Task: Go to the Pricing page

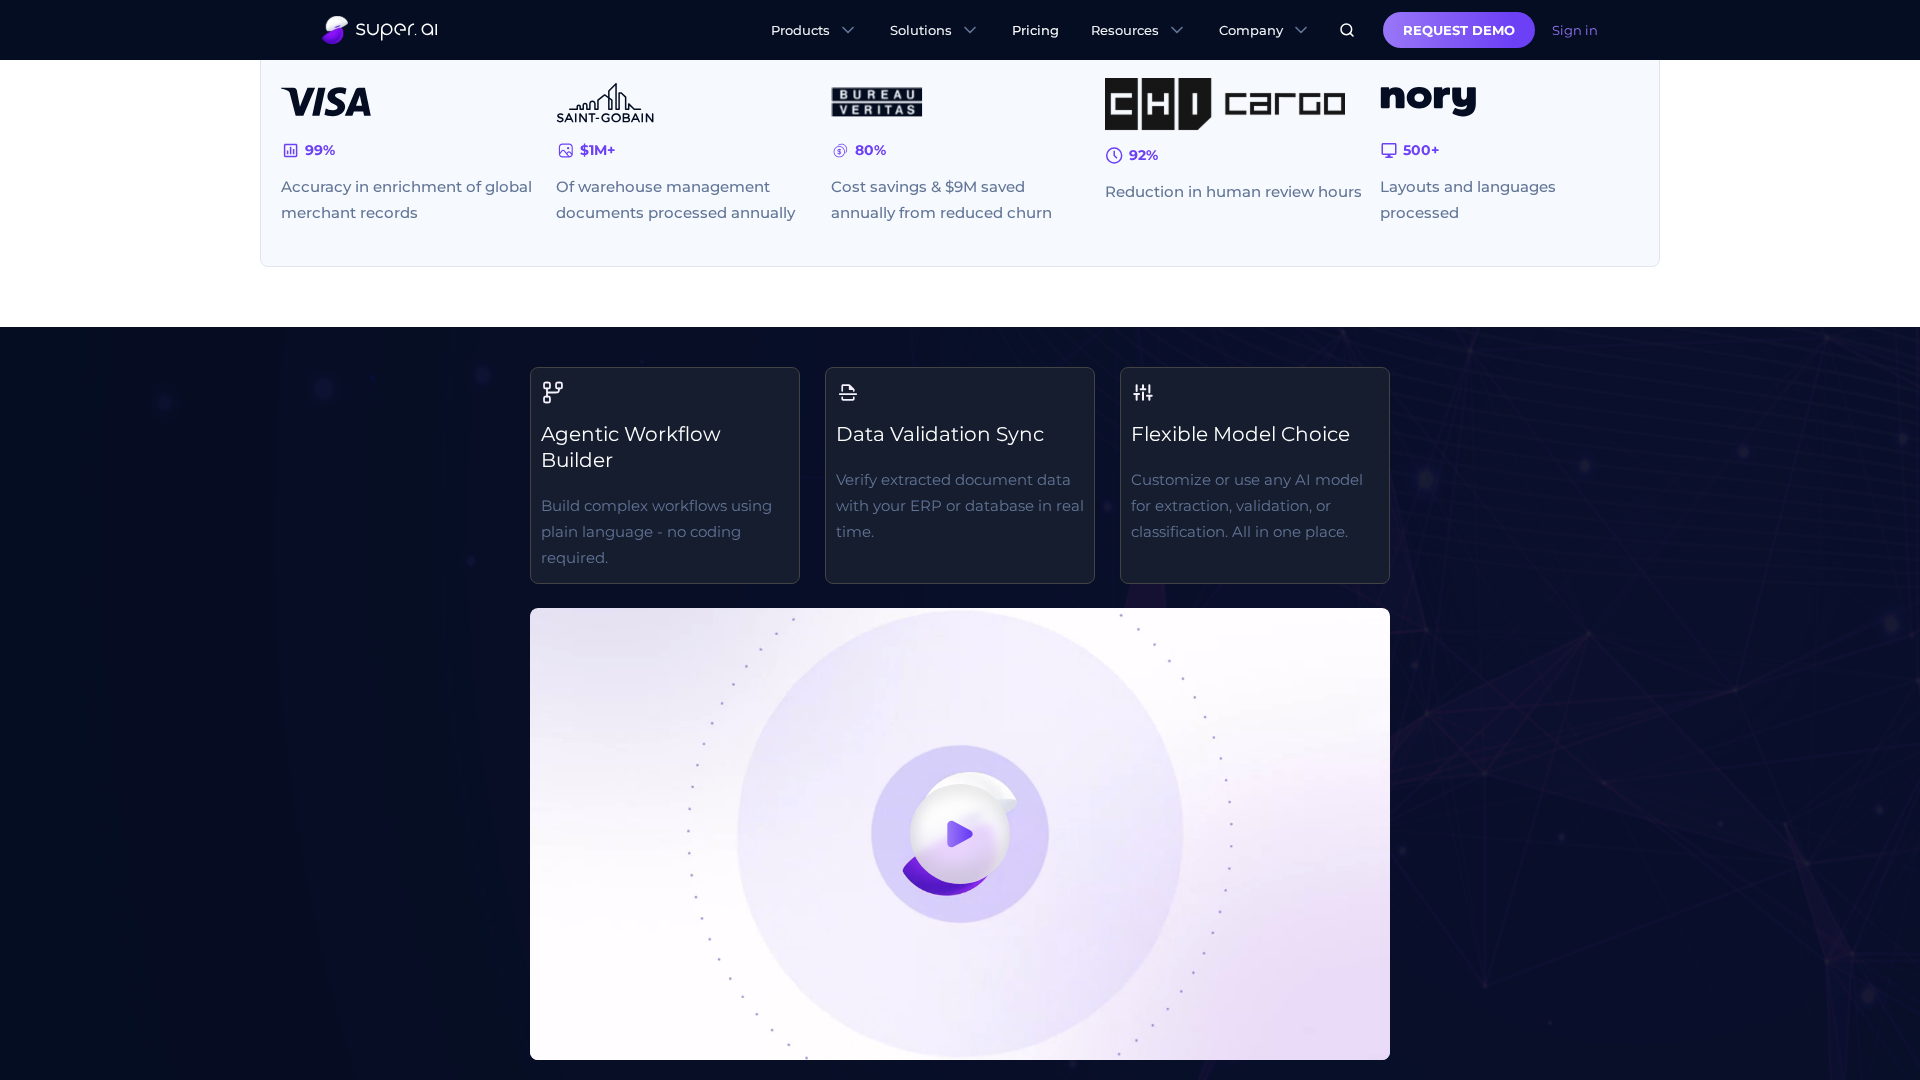Action: 1035,30
